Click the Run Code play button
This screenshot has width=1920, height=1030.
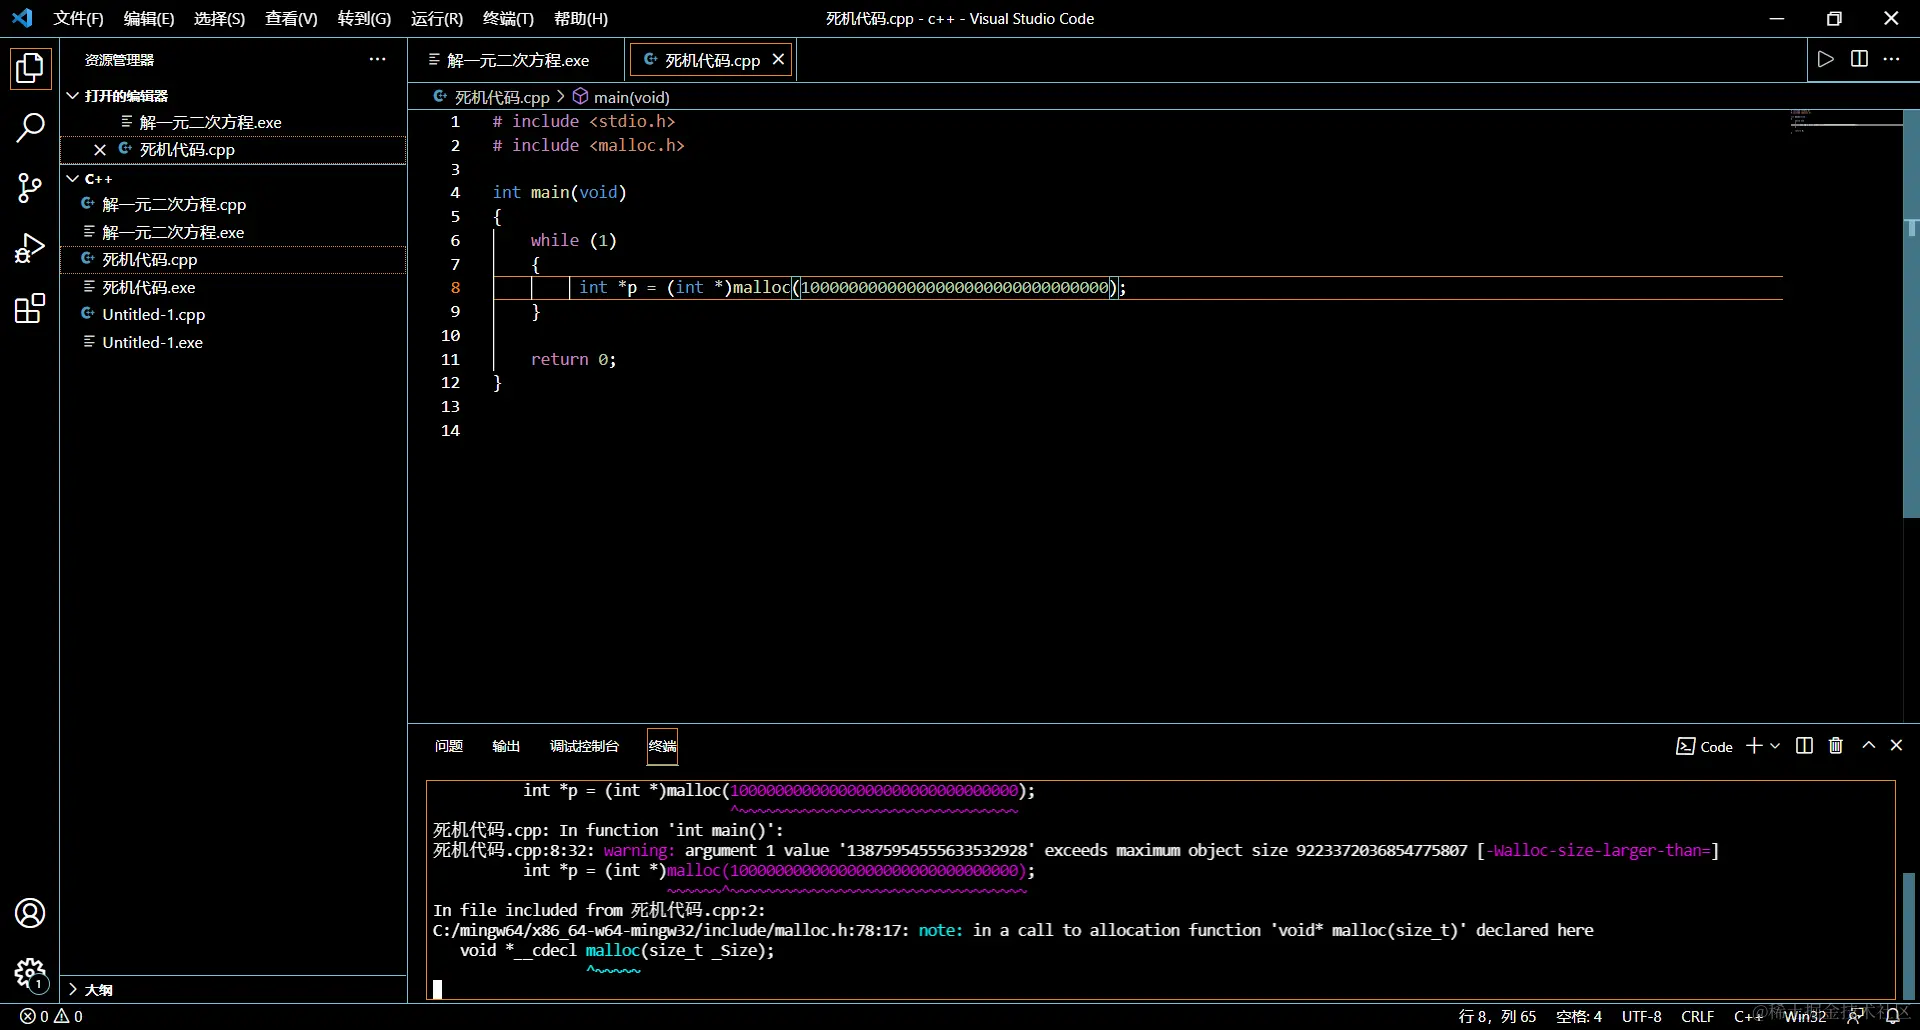(x=1826, y=59)
